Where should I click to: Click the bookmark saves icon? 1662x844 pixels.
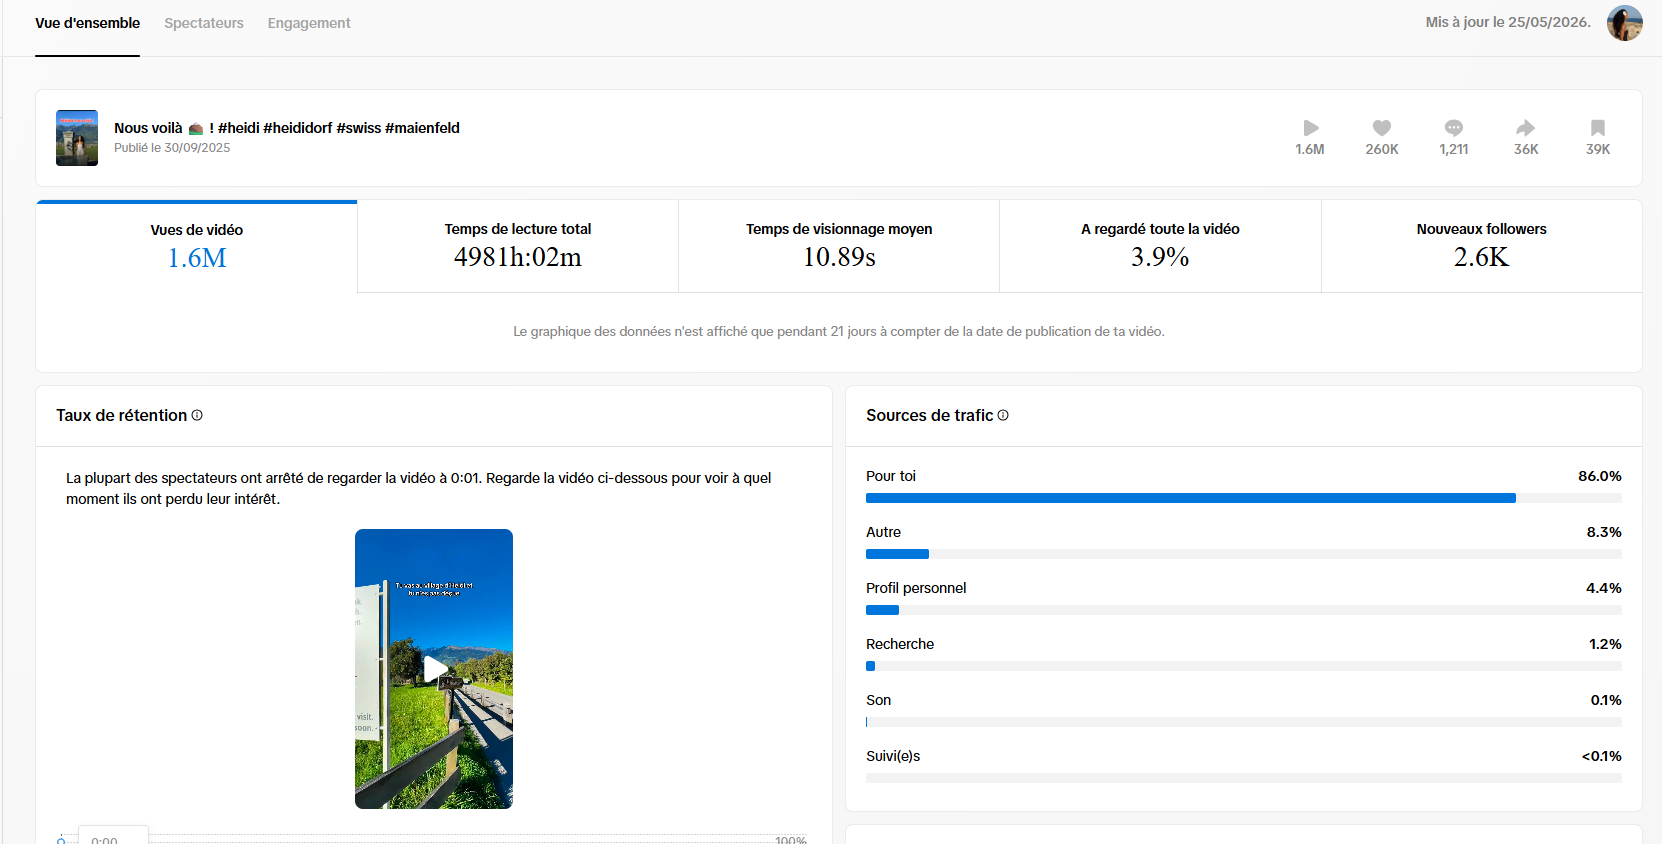(1598, 128)
